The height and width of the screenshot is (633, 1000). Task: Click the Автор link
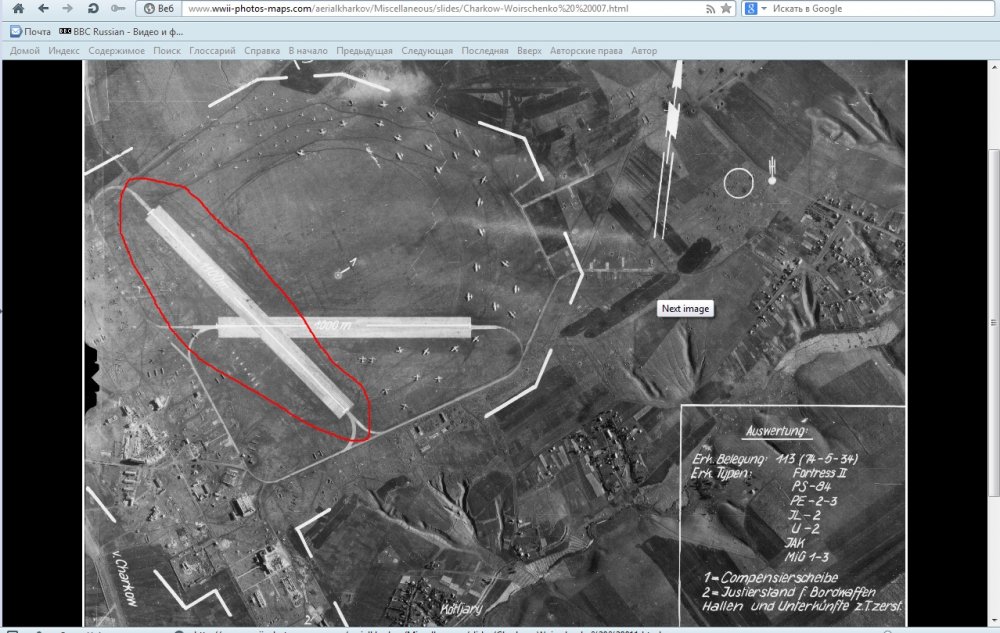pos(644,50)
